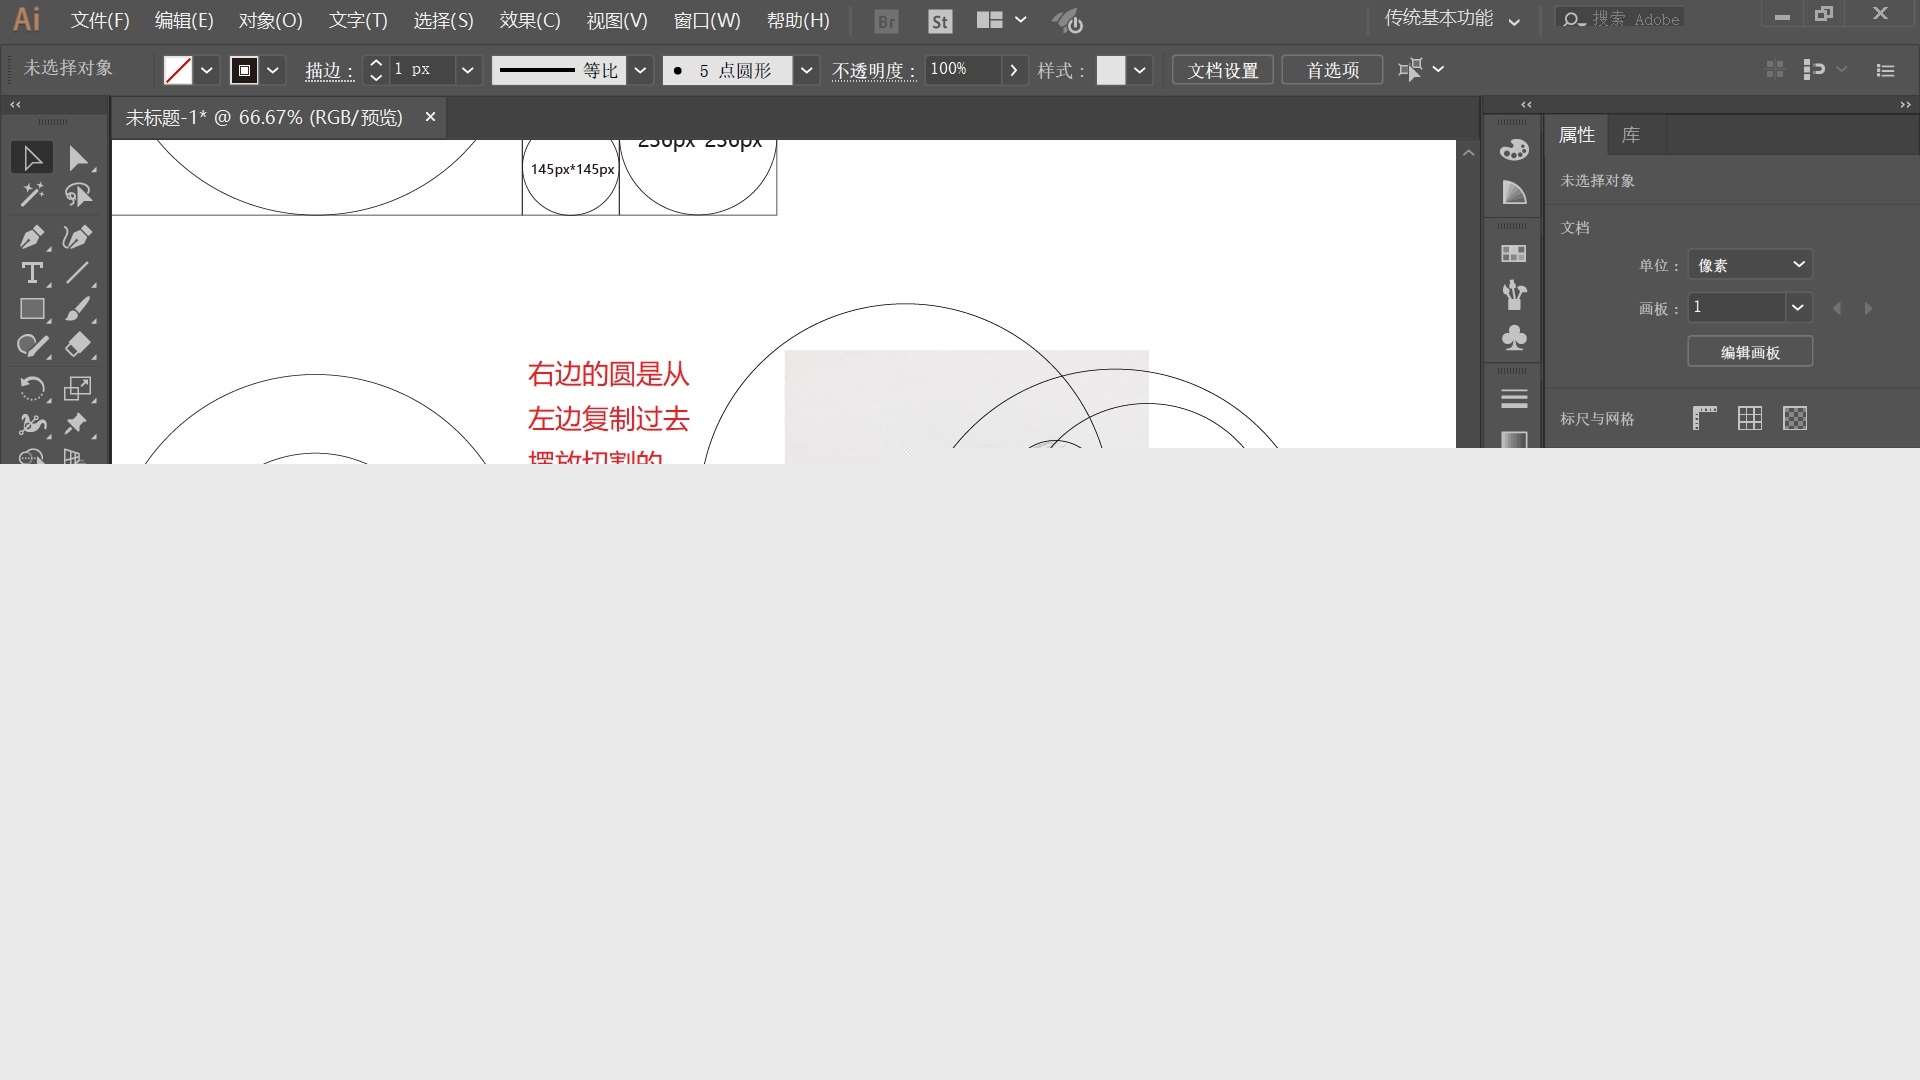Toggle the grid display icon
The image size is (1920, 1080).
tap(1750, 418)
